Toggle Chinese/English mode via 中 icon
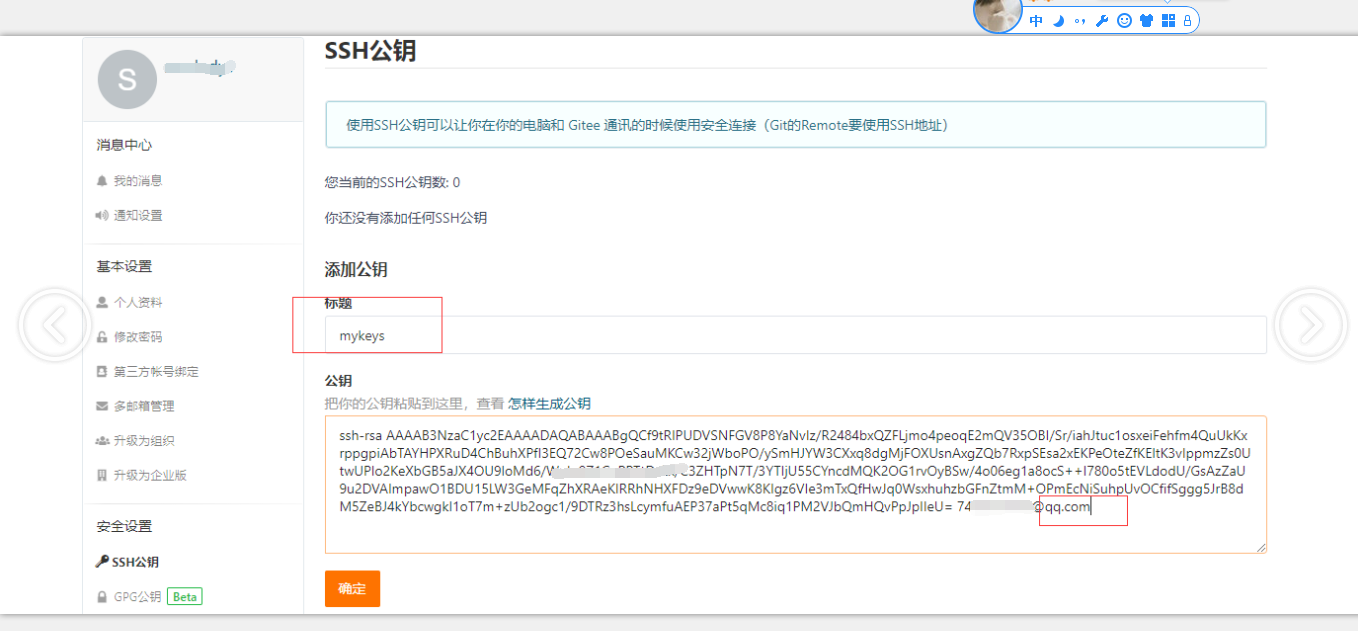 (1036, 20)
